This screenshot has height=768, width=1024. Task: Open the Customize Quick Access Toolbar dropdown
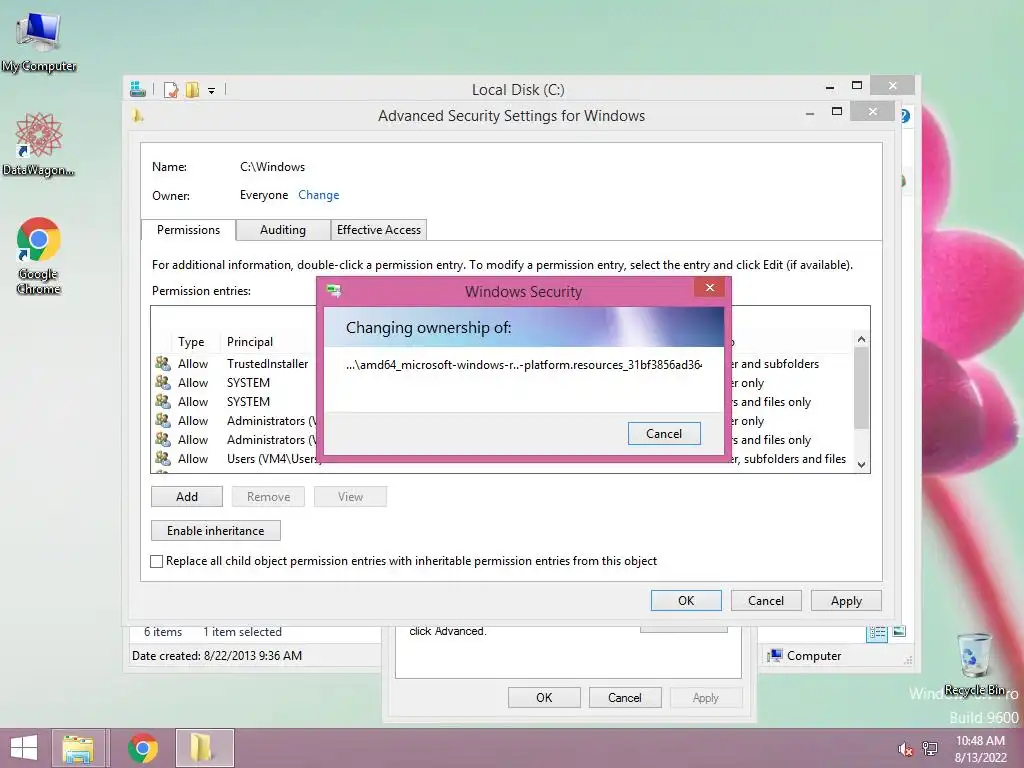pos(212,90)
